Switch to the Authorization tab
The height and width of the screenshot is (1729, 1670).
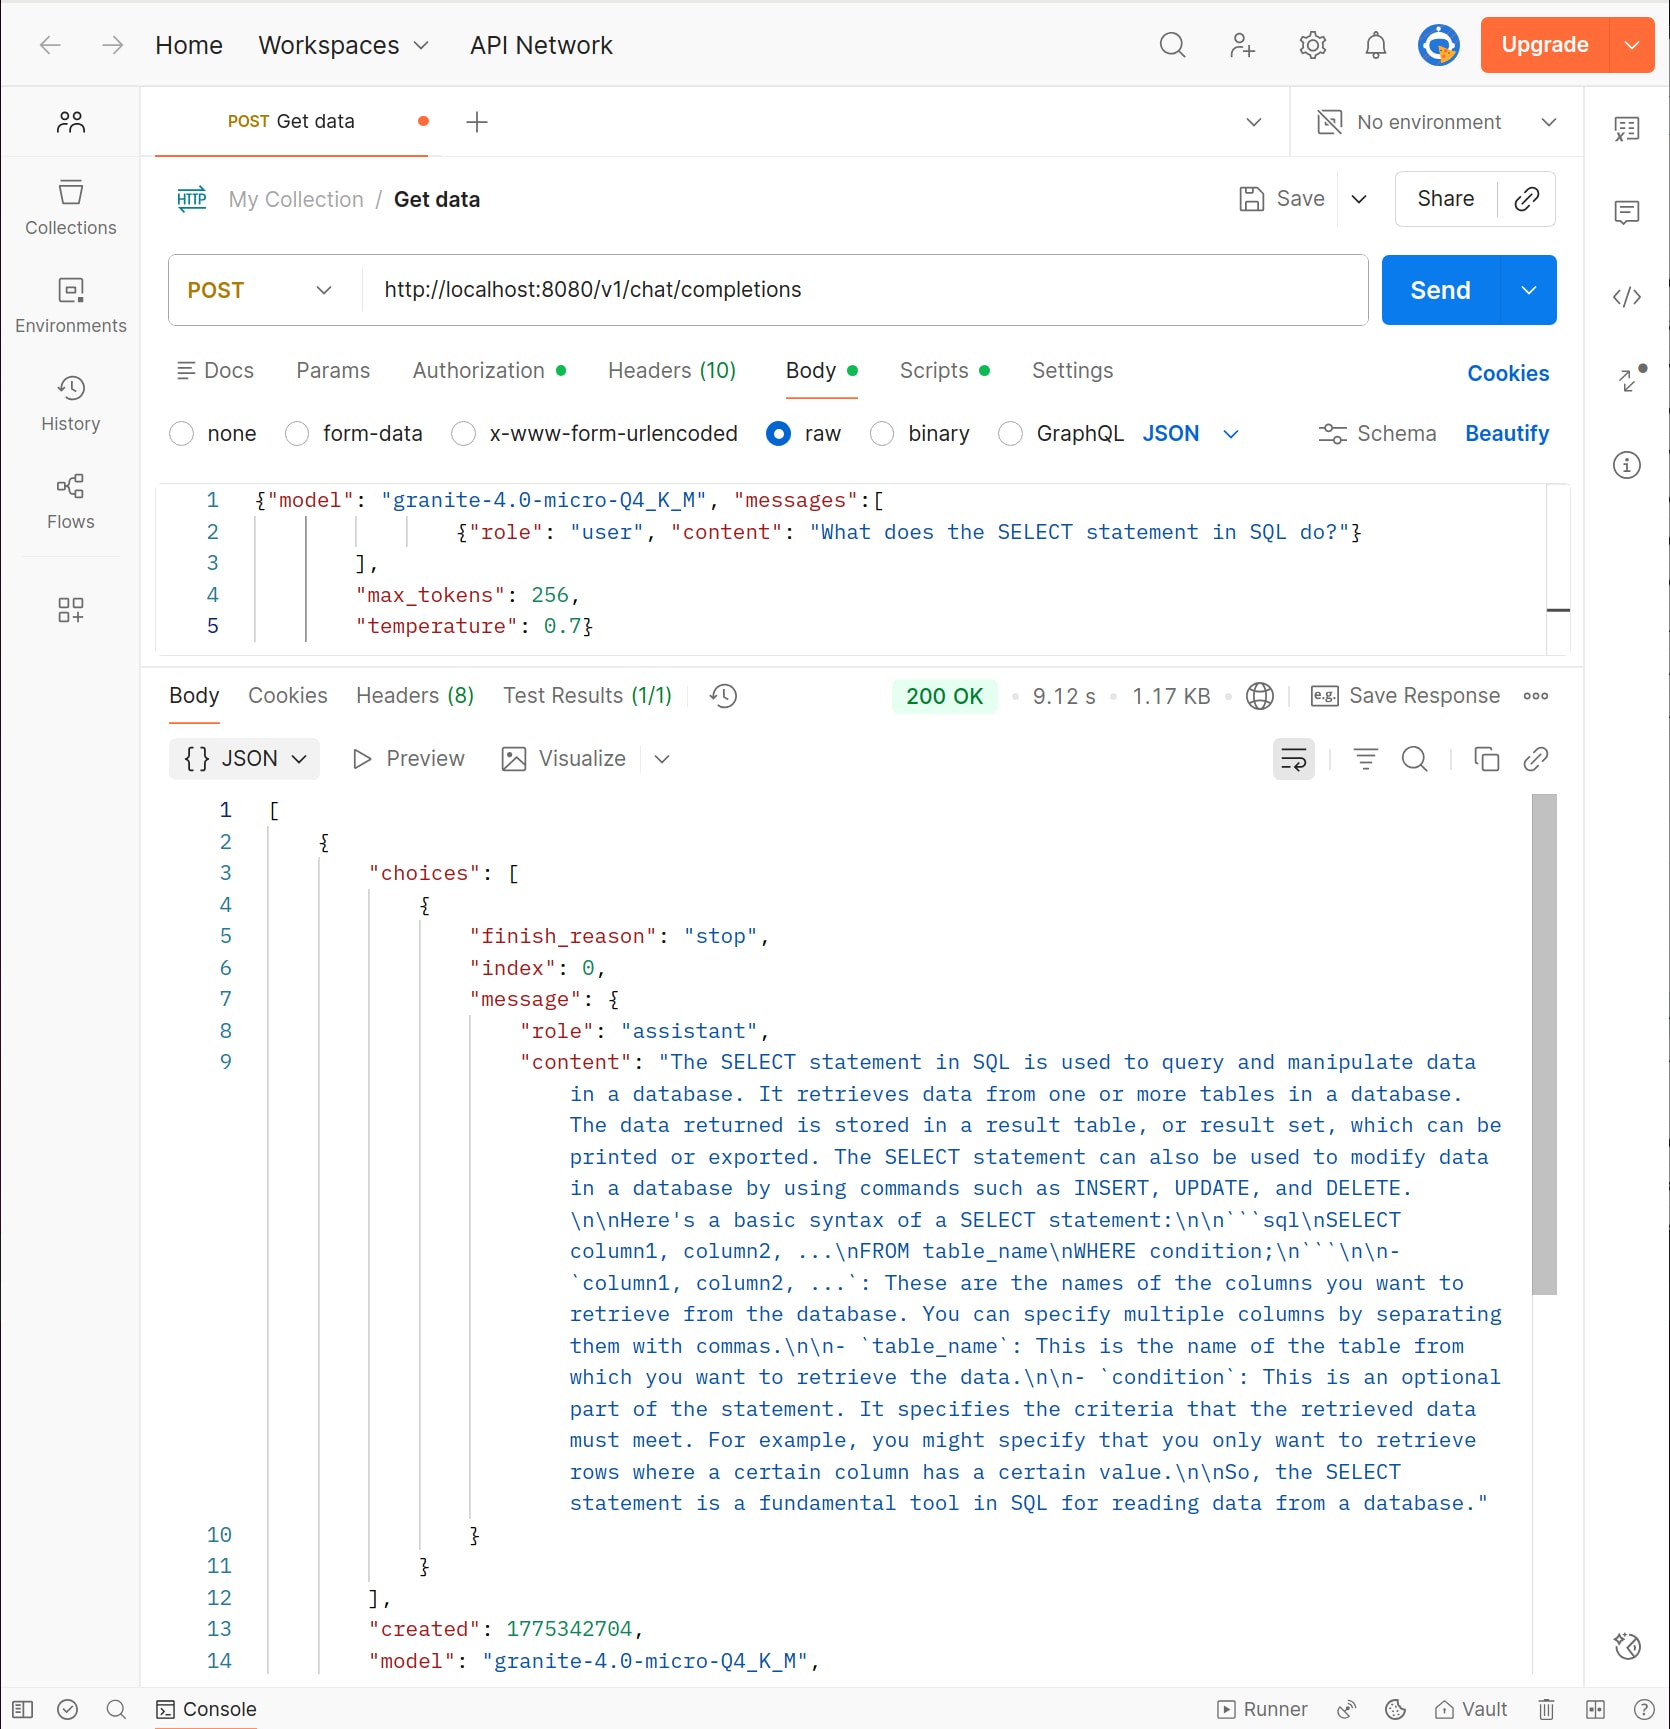(490, 371)
